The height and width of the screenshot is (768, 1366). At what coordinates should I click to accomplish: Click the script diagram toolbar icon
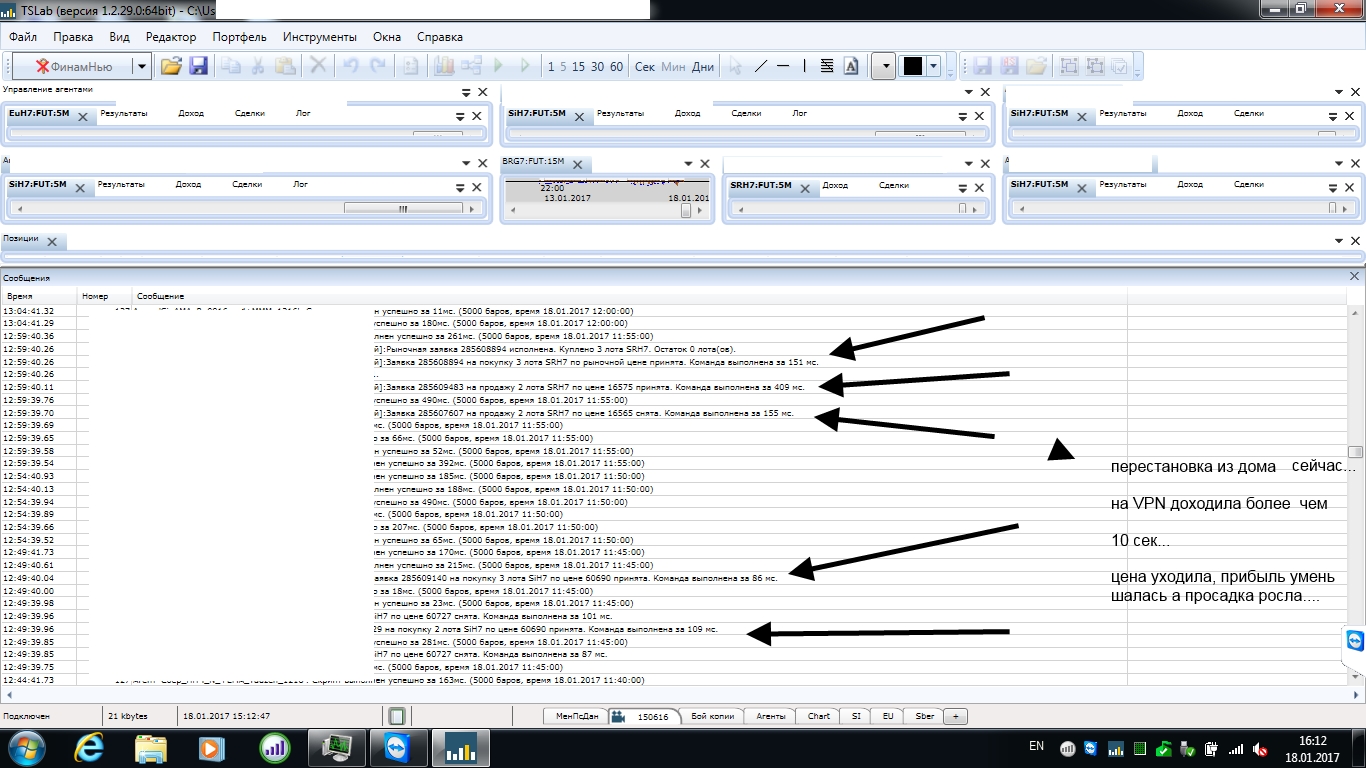click(471, 66)
